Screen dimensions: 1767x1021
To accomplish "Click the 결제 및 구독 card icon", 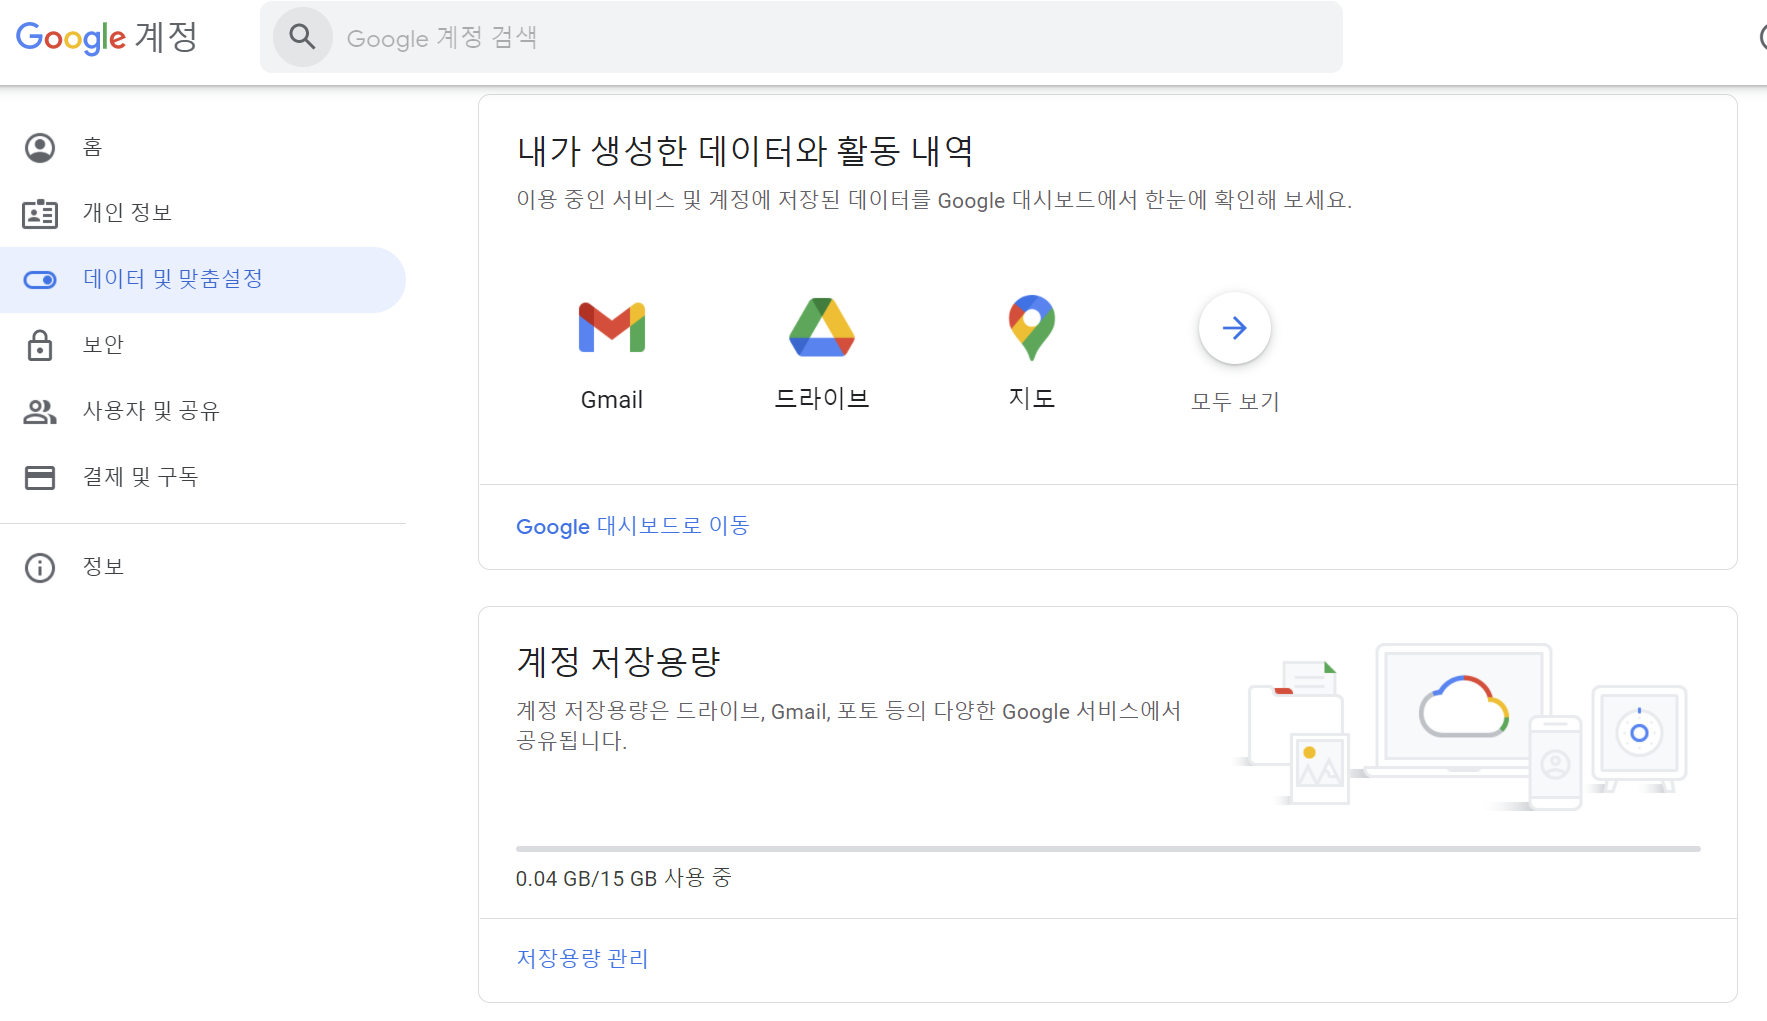I will pos(40,478).
